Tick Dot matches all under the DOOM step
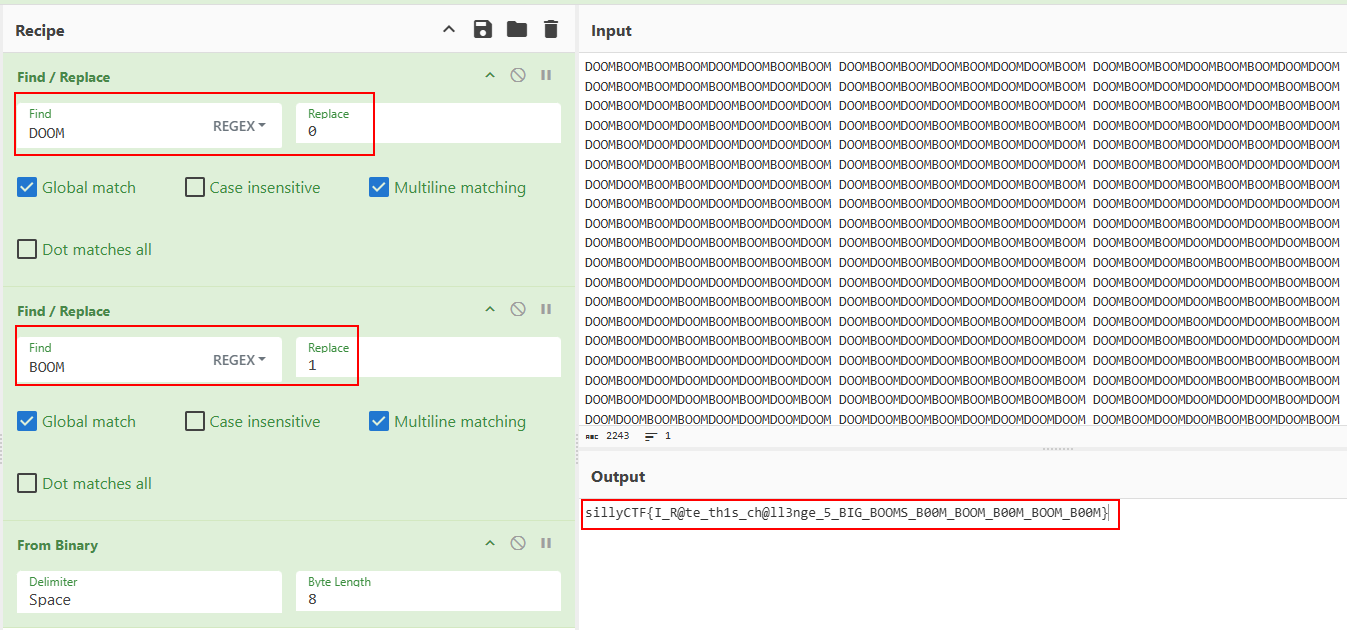This screenshot has width=1347, height=630. pos(28,249)
